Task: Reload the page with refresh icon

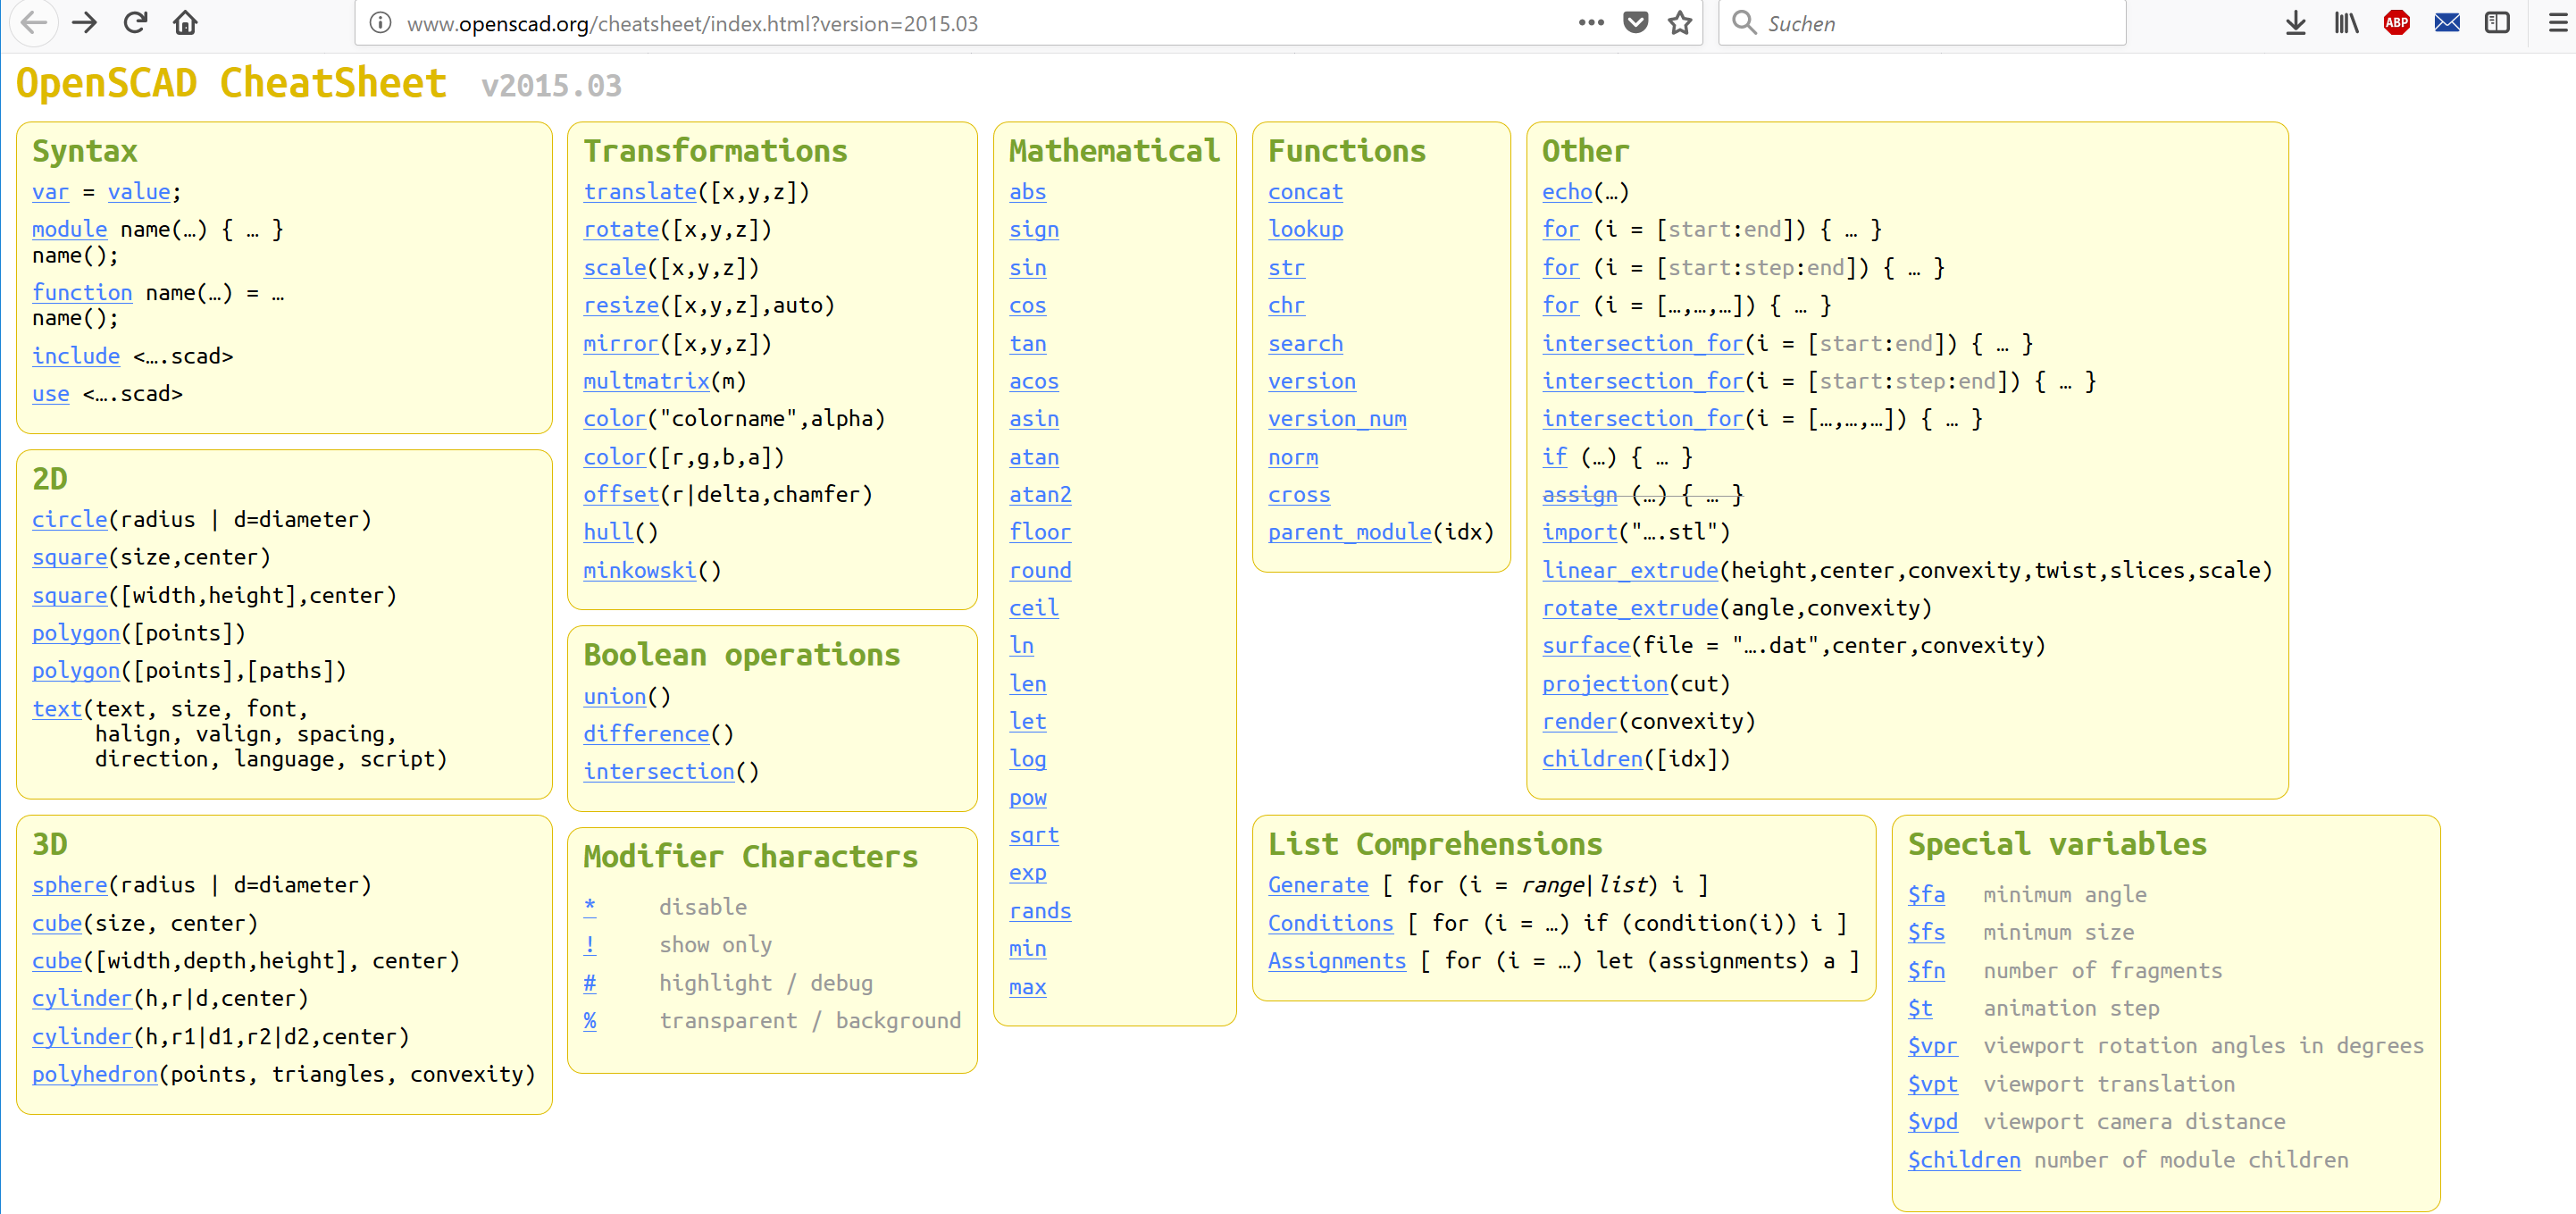Action: click(135, 22)
